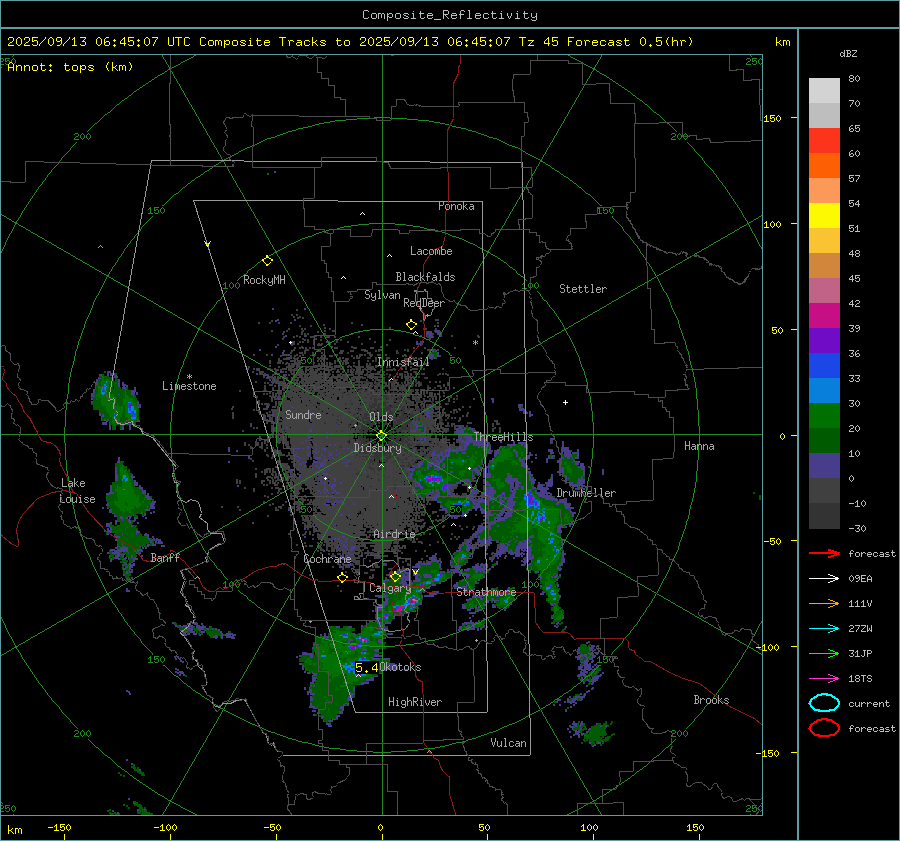Click the green 31JP arrow legend icon
The height and width of the screenshot is (841, 900).
(x=824, y=653)
